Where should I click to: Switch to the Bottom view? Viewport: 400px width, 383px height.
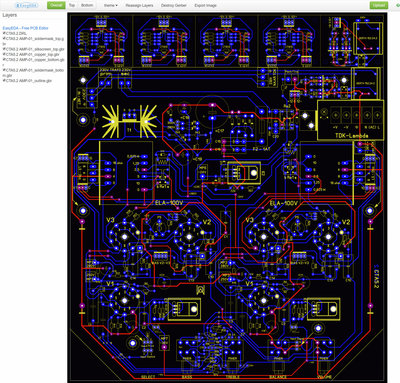(x=87, y=5)
